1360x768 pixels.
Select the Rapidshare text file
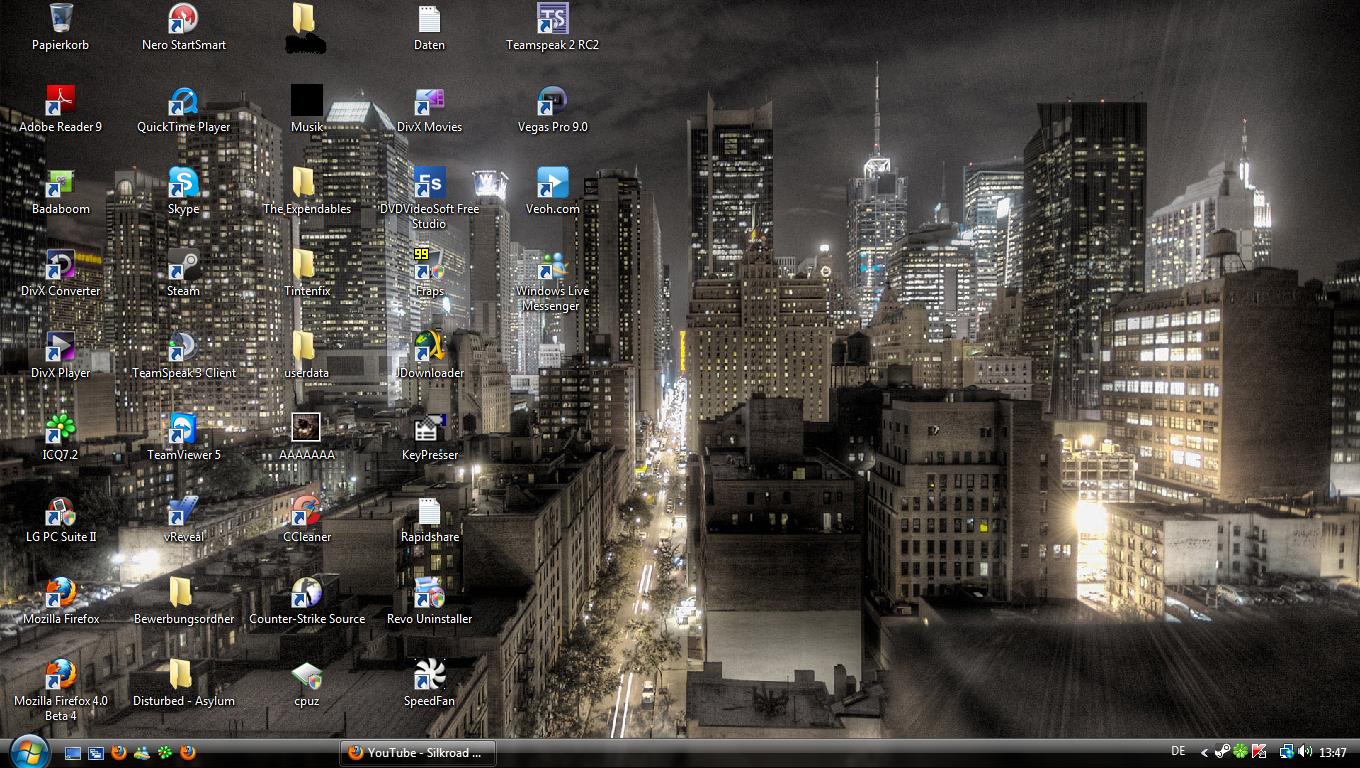pyautogui.click(x=429, y=511)
